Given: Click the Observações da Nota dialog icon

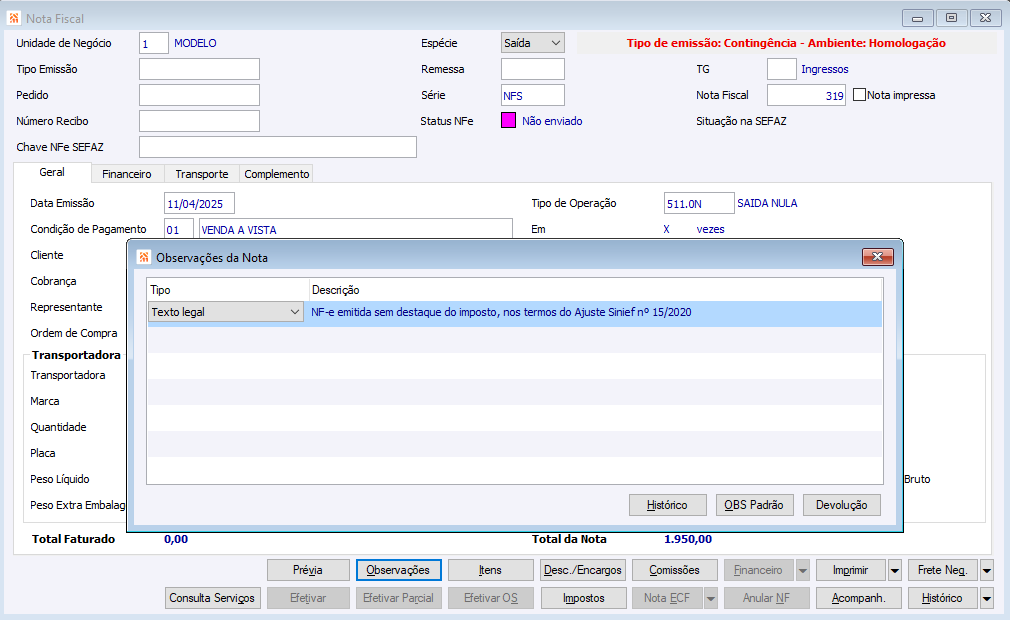Looking at the screenshot, I should coord(144,257).
